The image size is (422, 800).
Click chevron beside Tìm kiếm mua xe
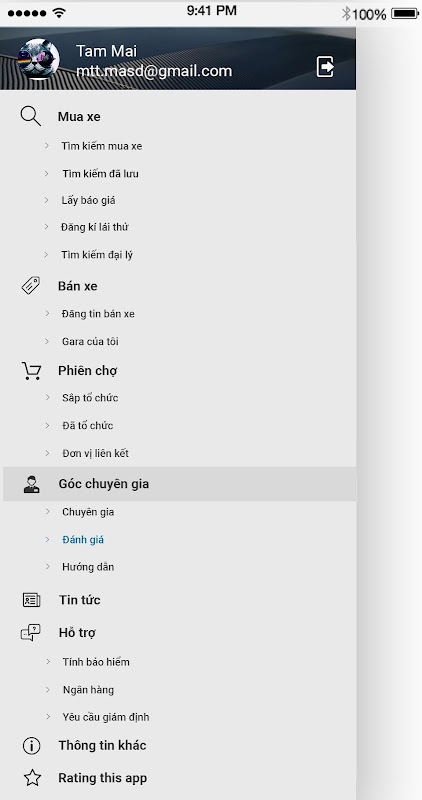[46, 146]
